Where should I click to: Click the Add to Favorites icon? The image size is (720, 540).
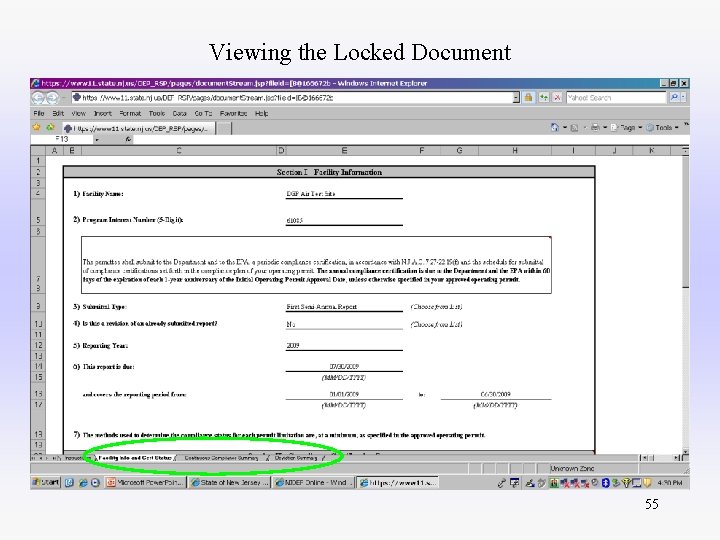50,127
